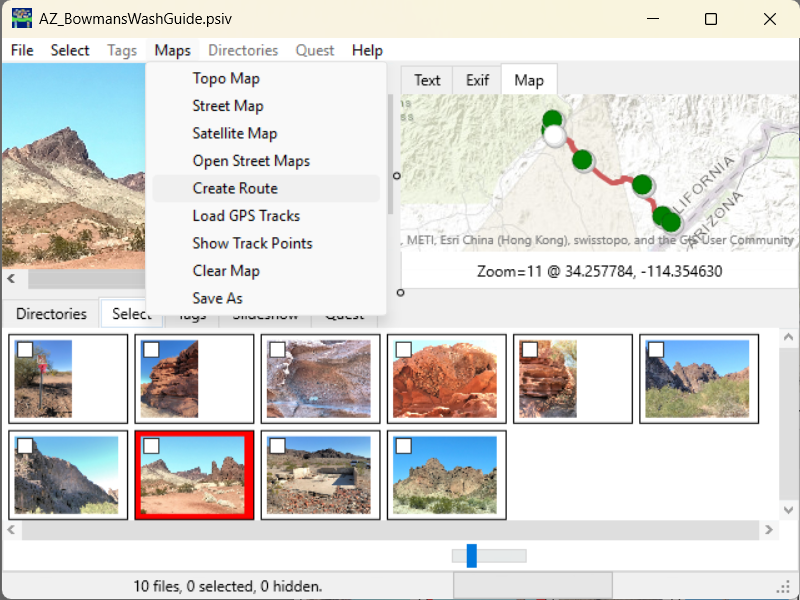Click Load GPS Tracks
This screenshot has height=600, width=800.
[x=244, y=215]
